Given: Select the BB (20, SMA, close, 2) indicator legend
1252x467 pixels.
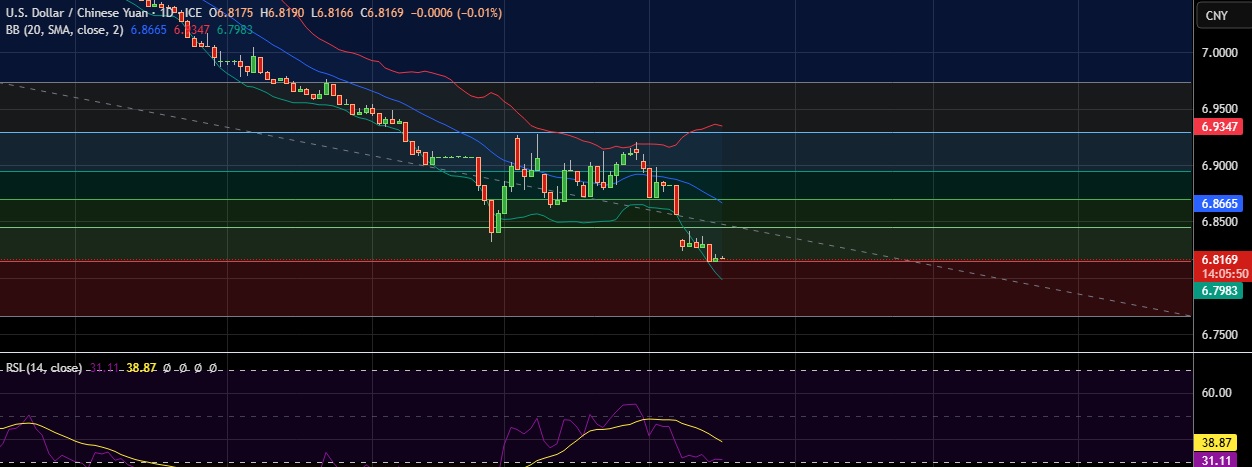Looking at the screenshot, I should tap(64, 30).
